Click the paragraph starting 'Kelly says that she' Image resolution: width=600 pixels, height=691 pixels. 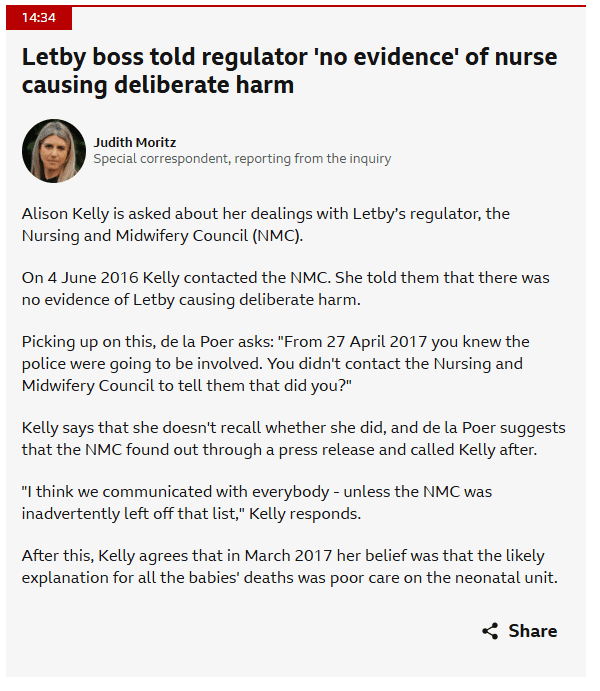coord(293,439)
